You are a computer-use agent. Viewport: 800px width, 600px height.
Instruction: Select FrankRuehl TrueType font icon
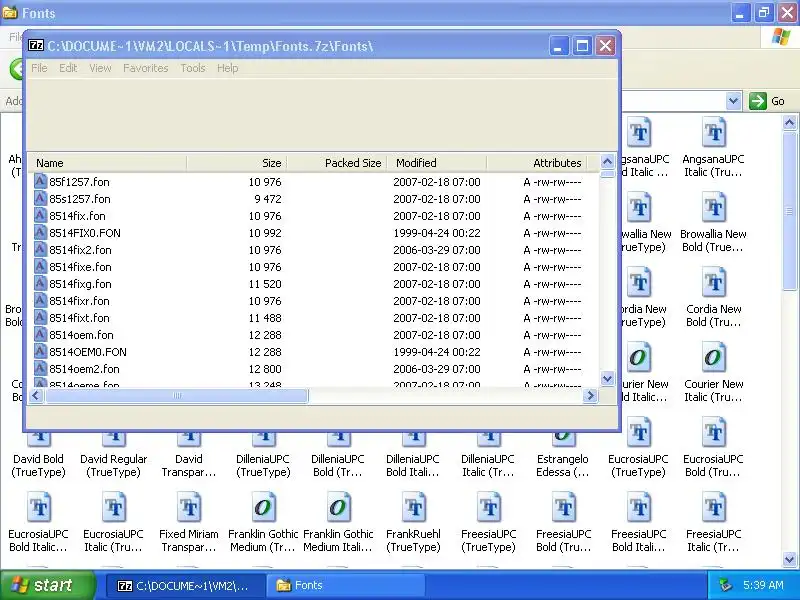[x=413, y=508]
